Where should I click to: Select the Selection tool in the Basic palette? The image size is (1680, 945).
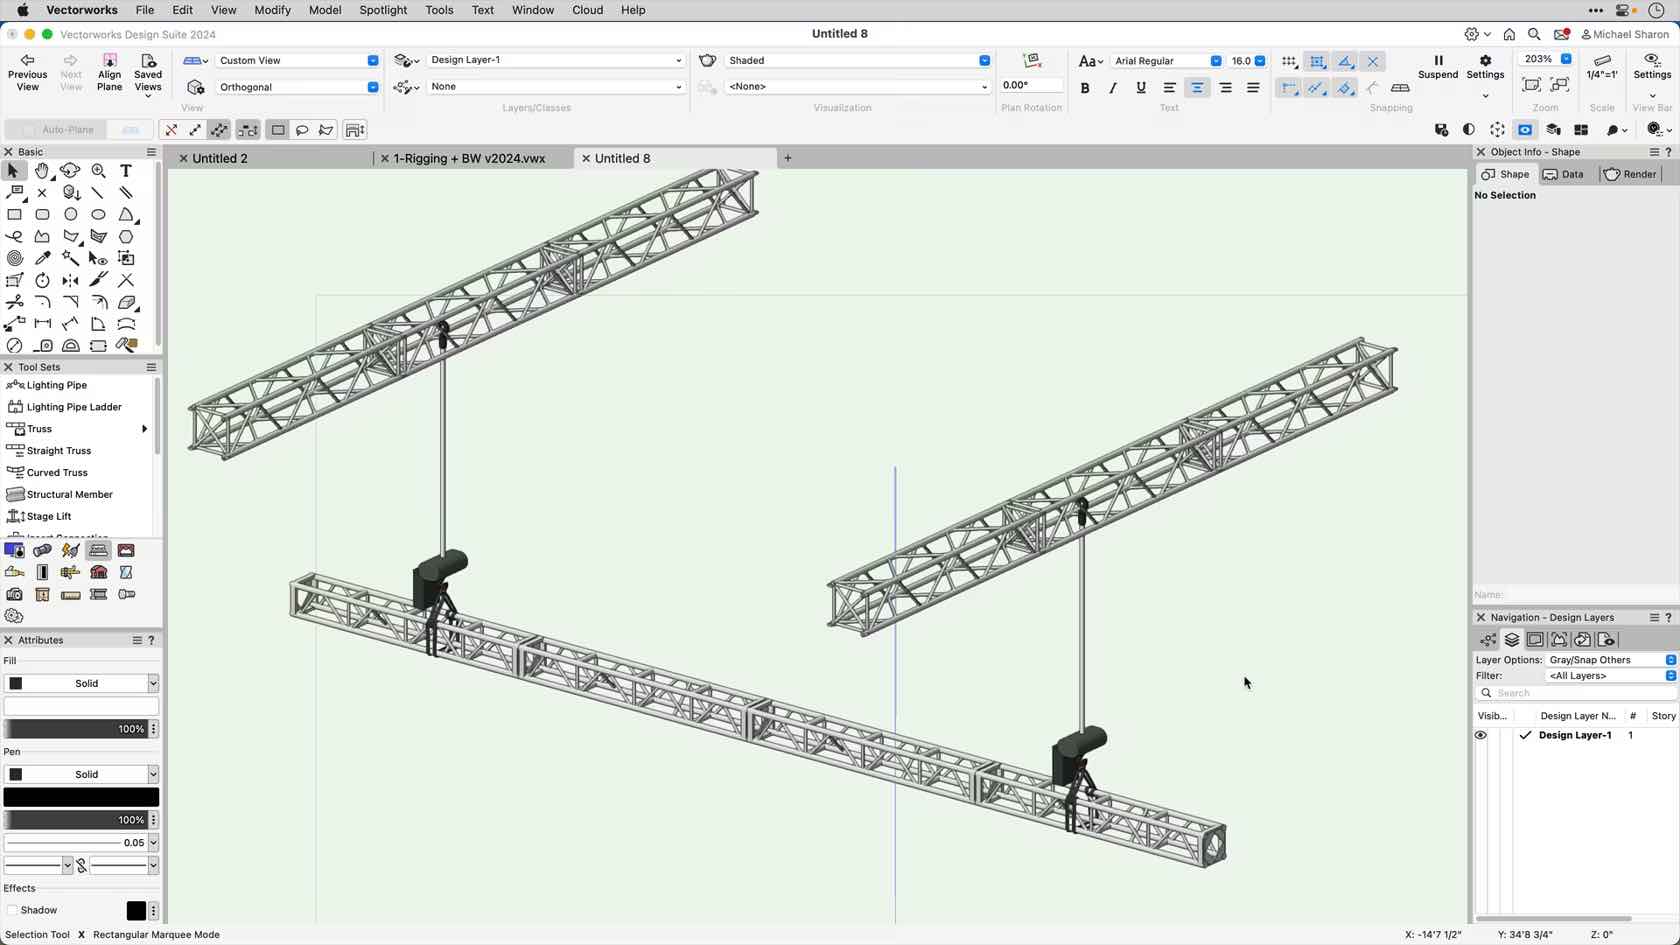coord(14,171)
